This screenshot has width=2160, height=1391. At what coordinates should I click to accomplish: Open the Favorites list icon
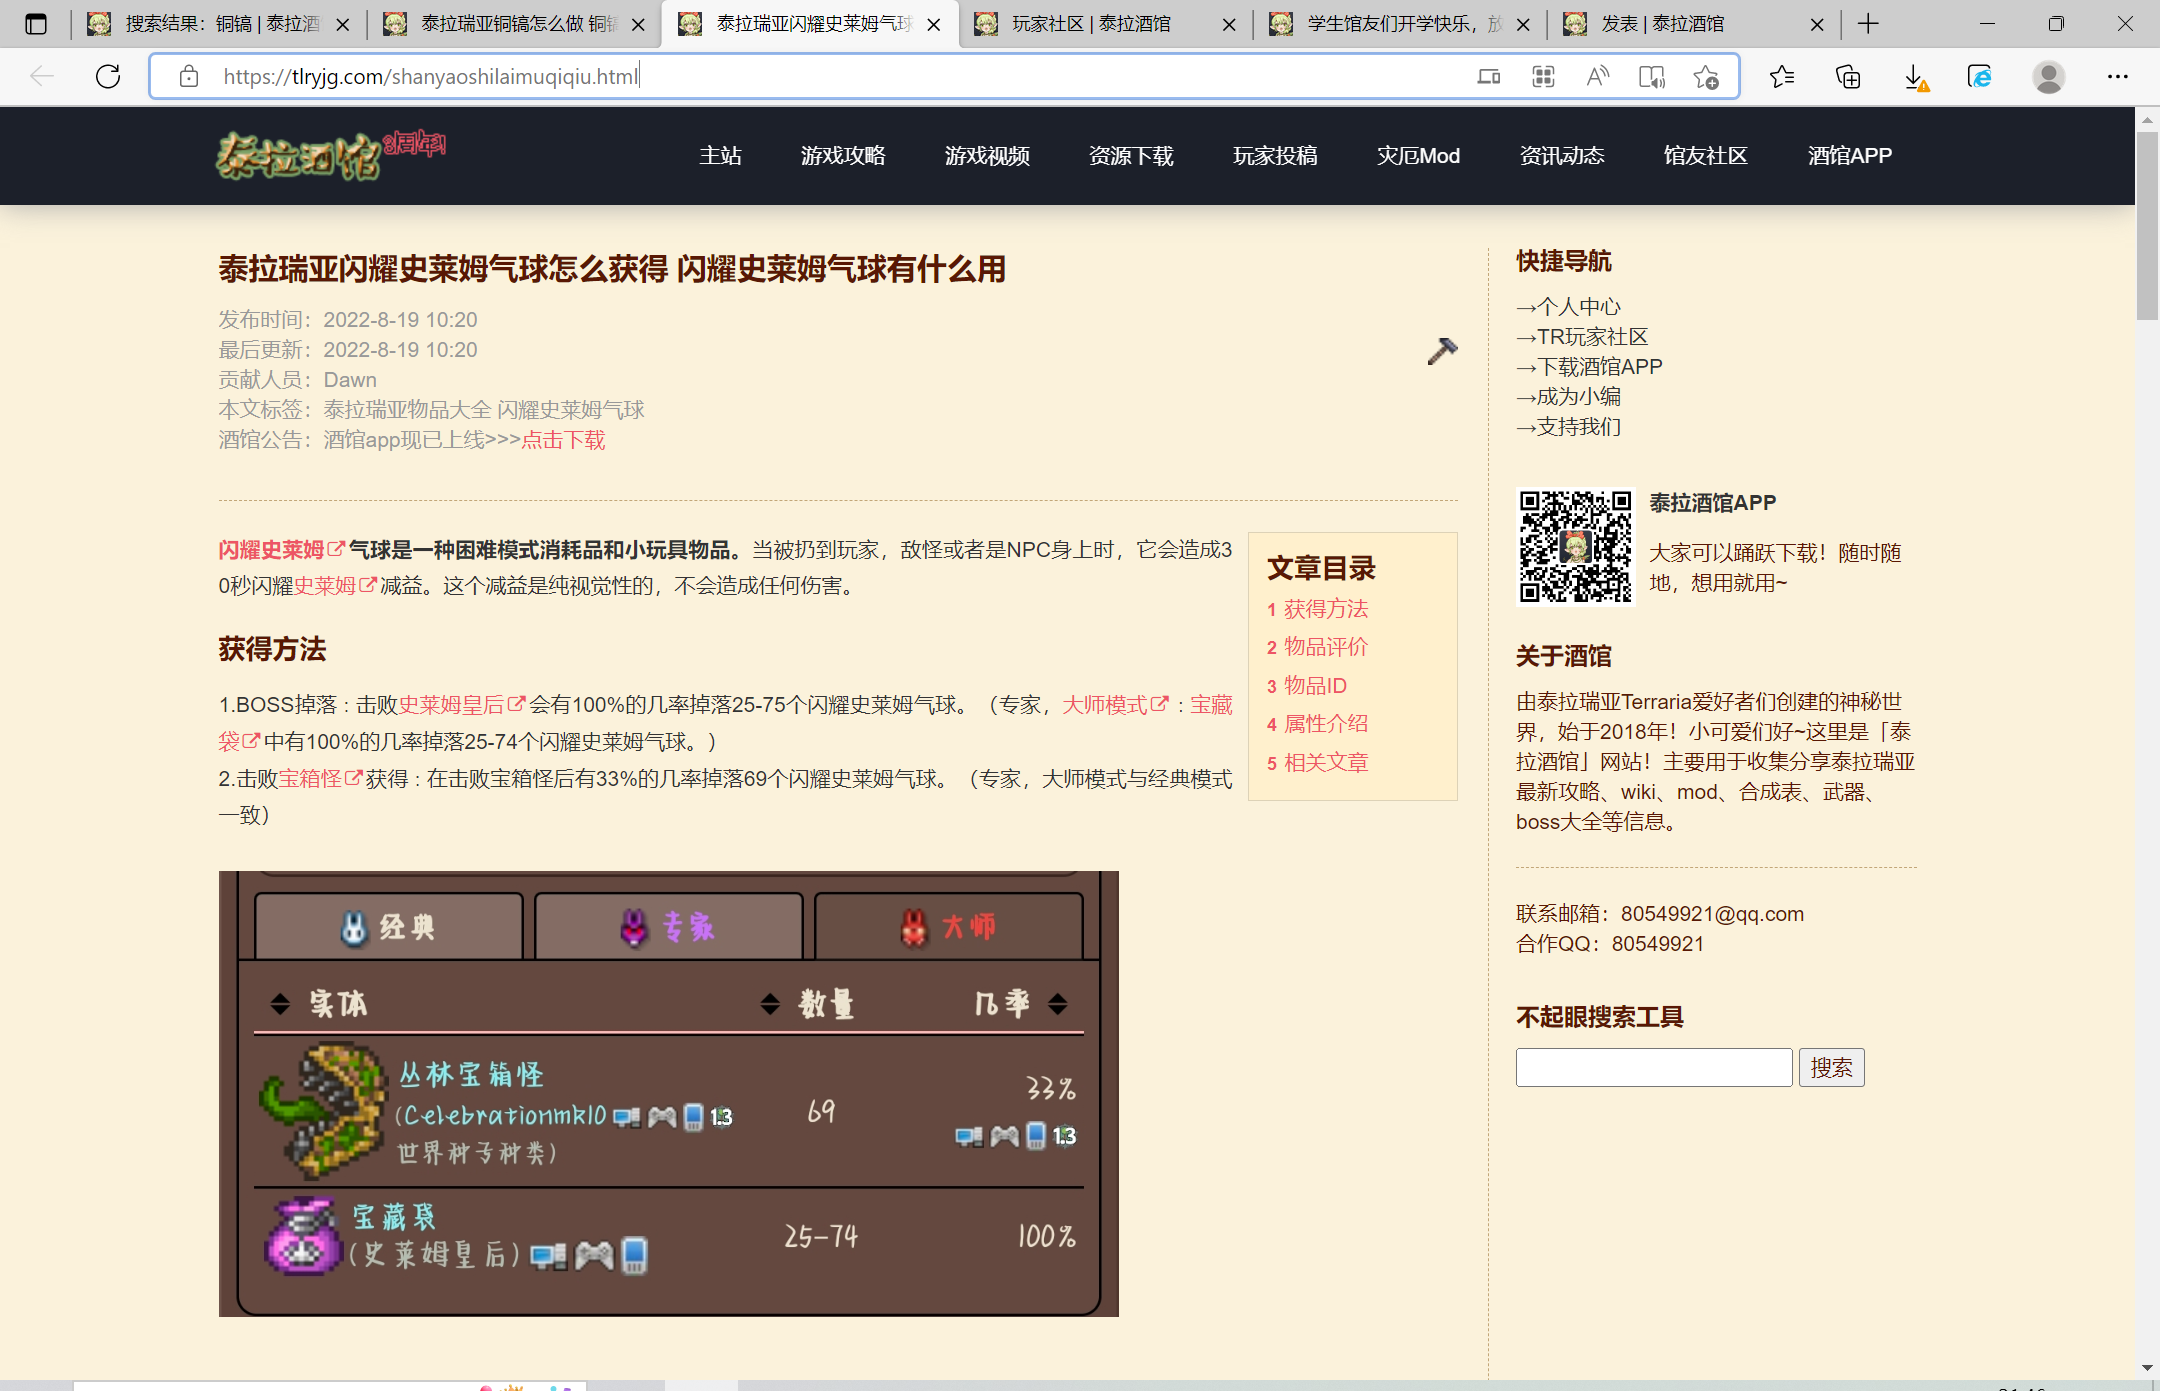[1782, 77]
